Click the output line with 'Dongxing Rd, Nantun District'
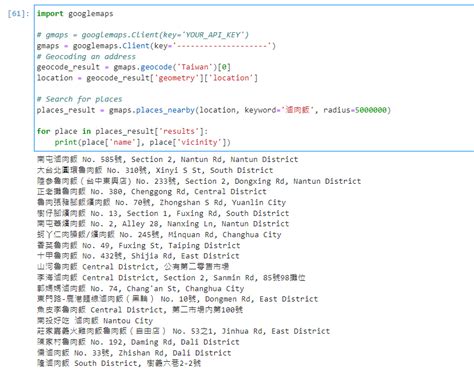Viewport: 474px width, 371px height. click(x=199, y=181)
